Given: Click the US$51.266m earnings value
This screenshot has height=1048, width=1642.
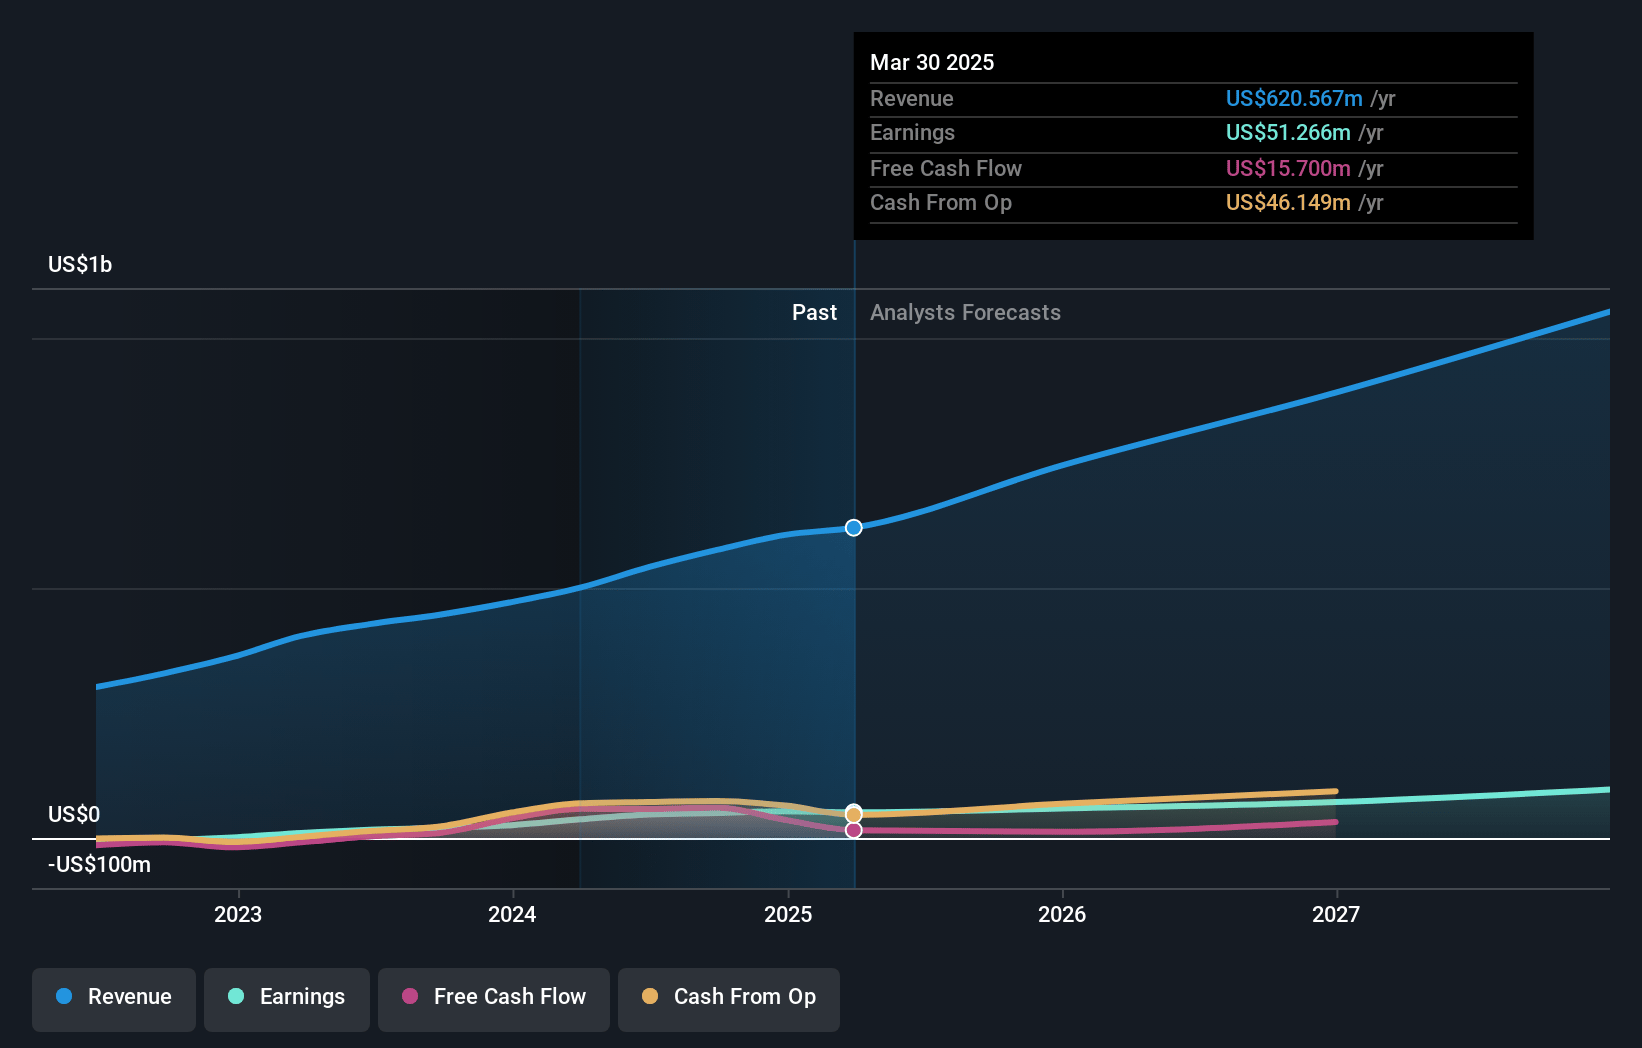Looking at the screenshot, I should click(1288, 133).
